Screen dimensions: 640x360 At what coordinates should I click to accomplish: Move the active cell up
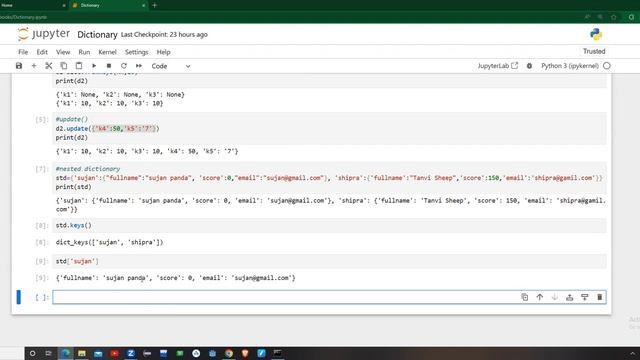(540, 297)
